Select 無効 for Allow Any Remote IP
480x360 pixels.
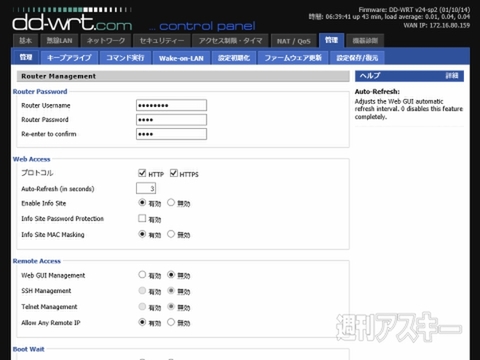(x=171, y=322)
